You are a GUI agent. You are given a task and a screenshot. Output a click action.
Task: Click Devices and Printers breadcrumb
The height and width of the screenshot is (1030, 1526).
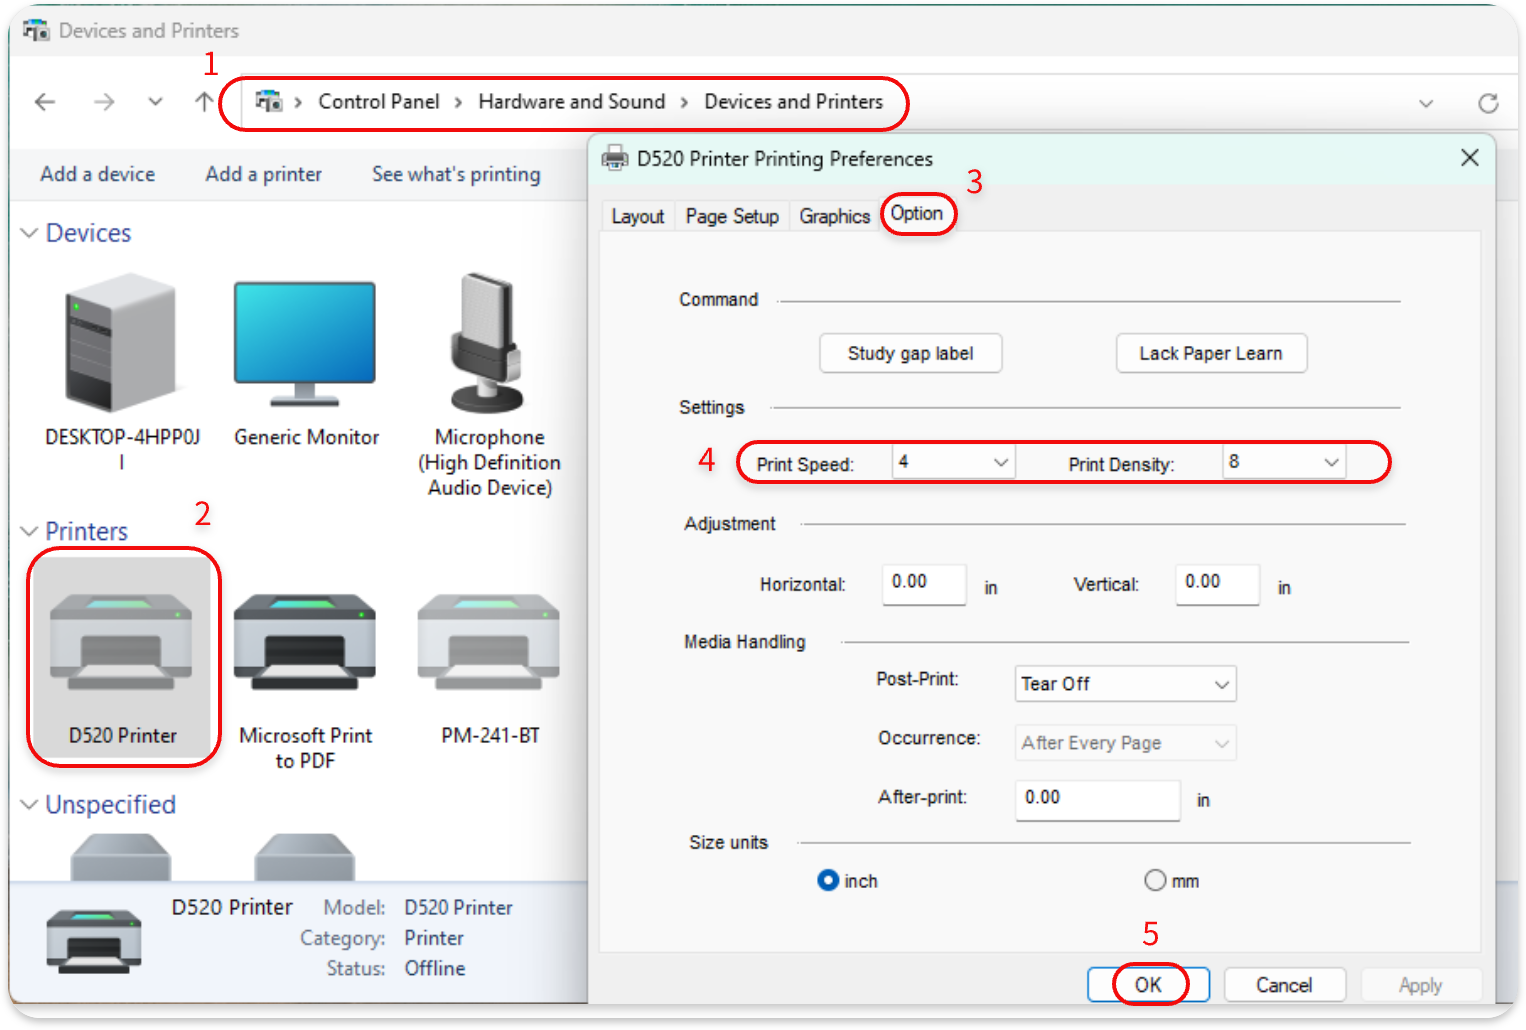(x=794, y=101)
